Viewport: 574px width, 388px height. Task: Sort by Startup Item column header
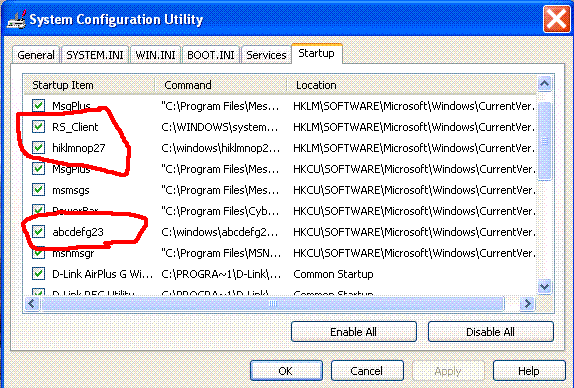pos(89,85)
